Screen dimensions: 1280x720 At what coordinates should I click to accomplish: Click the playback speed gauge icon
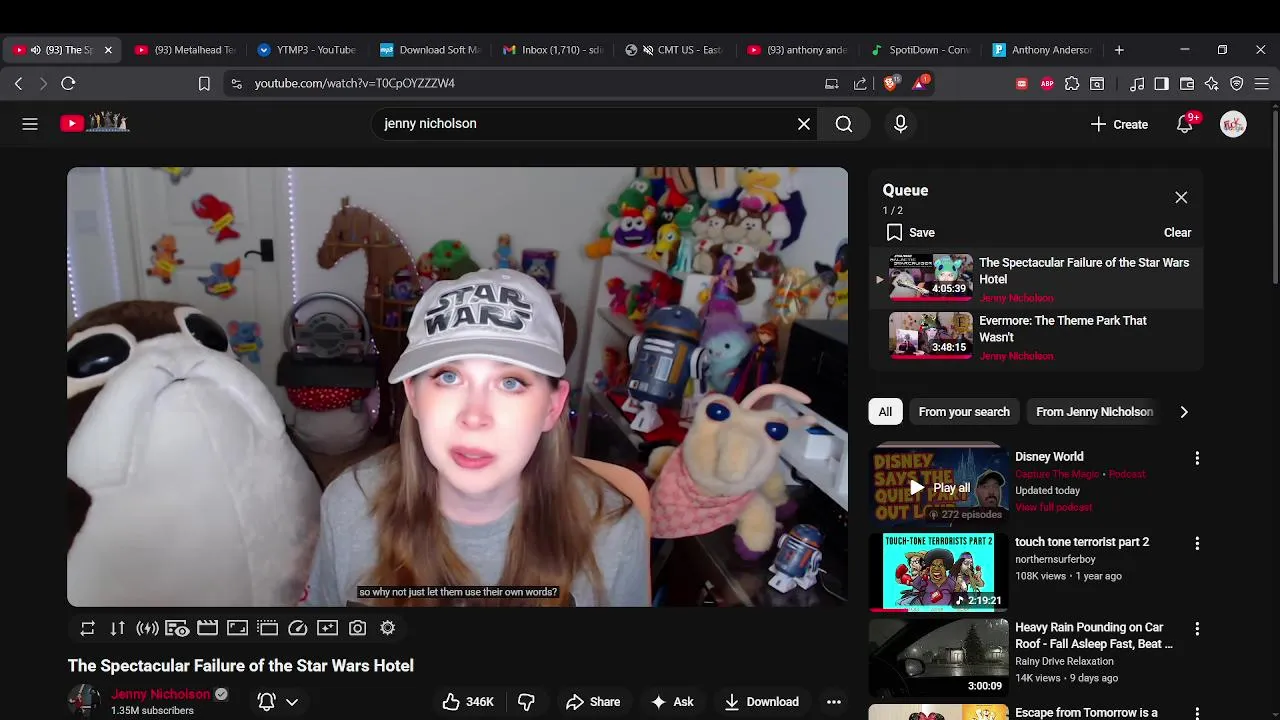coord(297,628)
